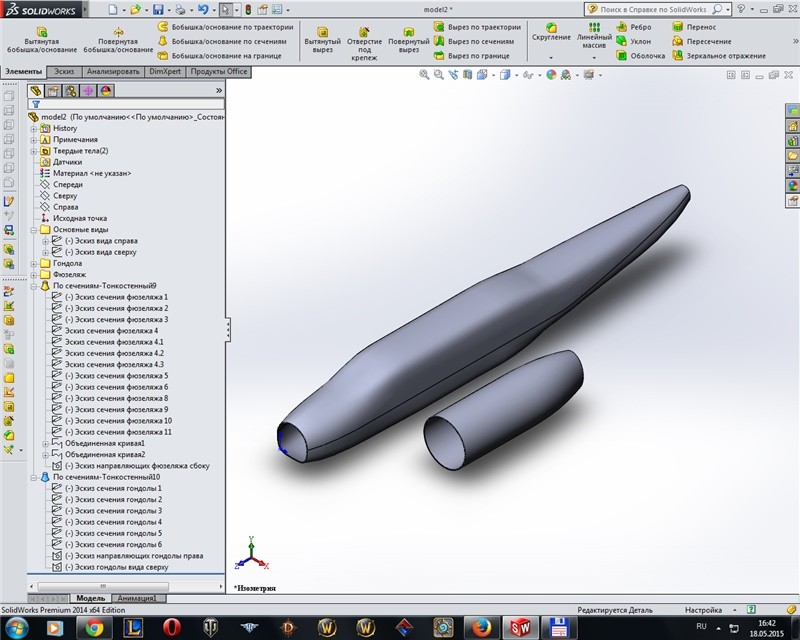Open the Отверстие под крепеж tool
The image size is (800, 640).
pyautogui.click(x=364, y=44)
